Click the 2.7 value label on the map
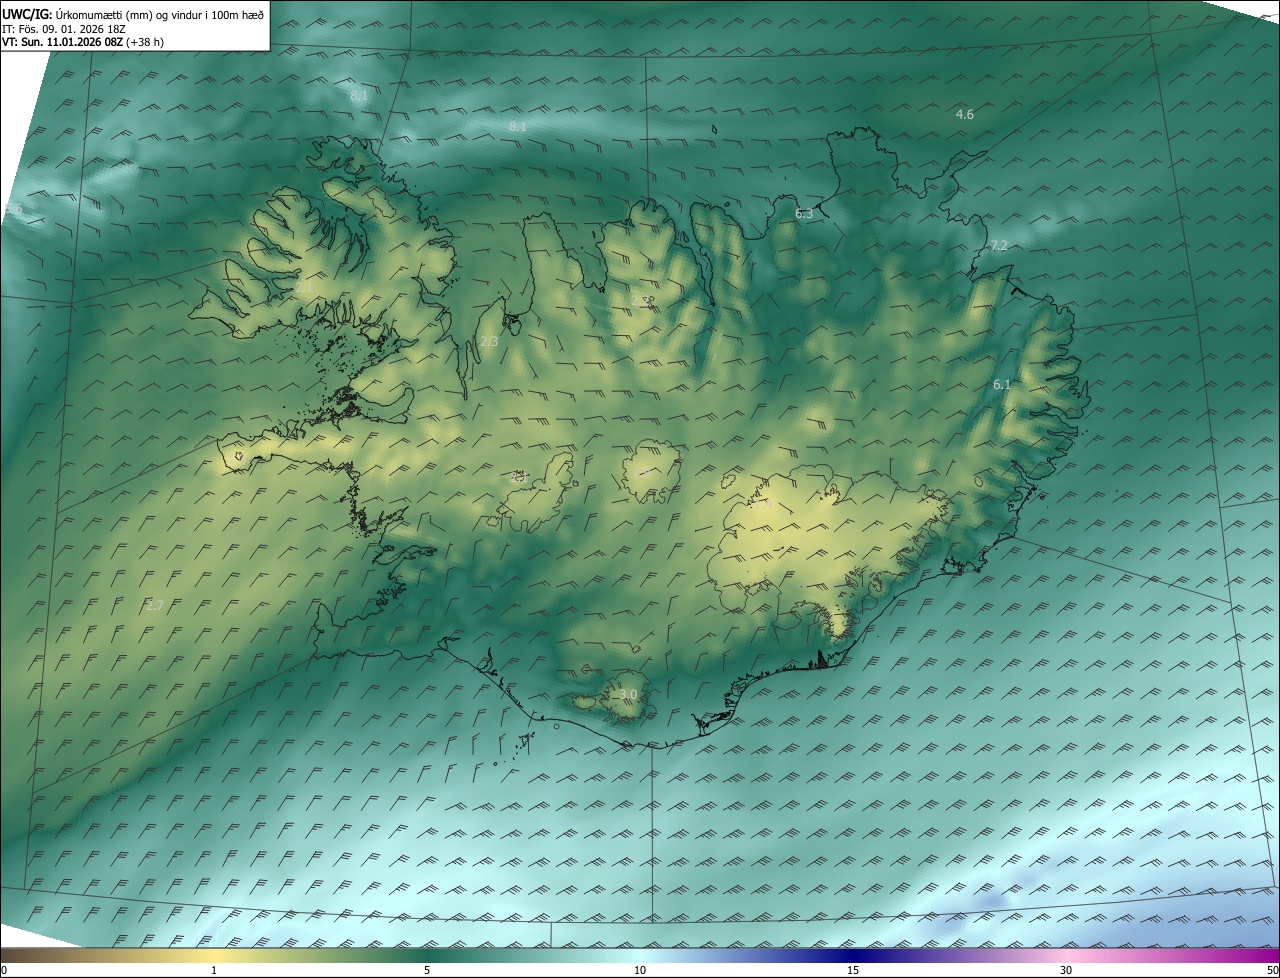Viewport: 1280px width, 978px height. (x=155, y=605)
